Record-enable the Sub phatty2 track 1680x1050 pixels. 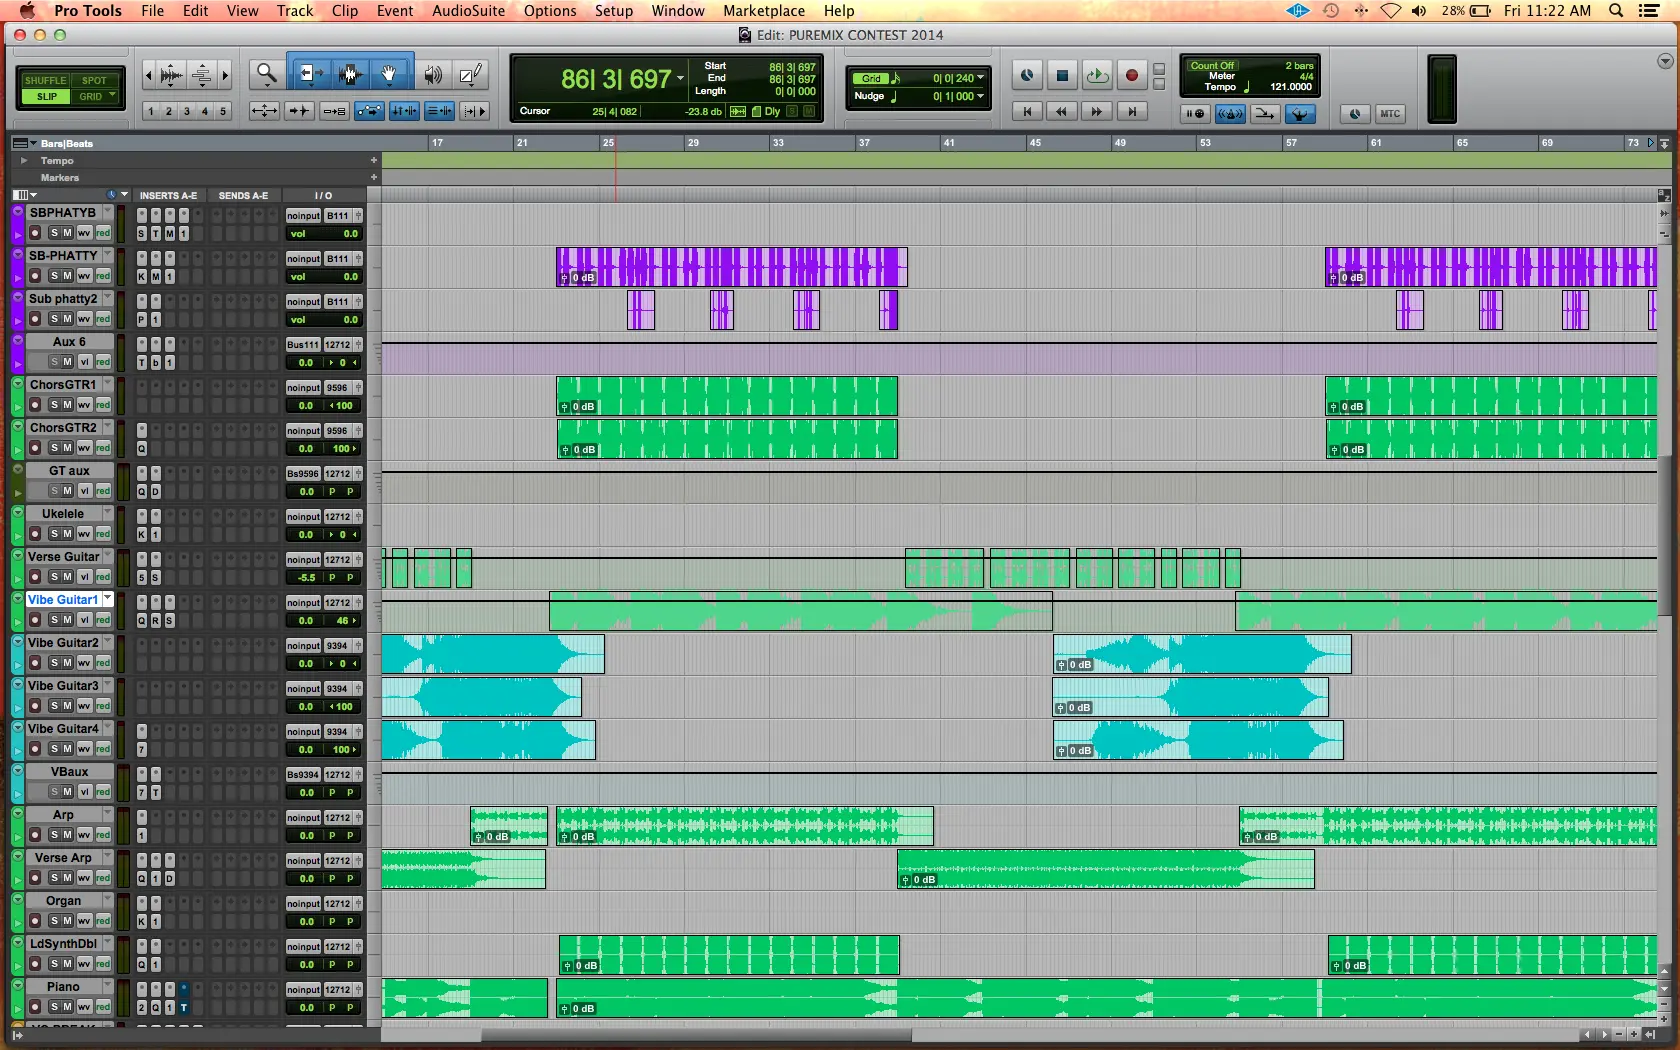pos(35,319)
